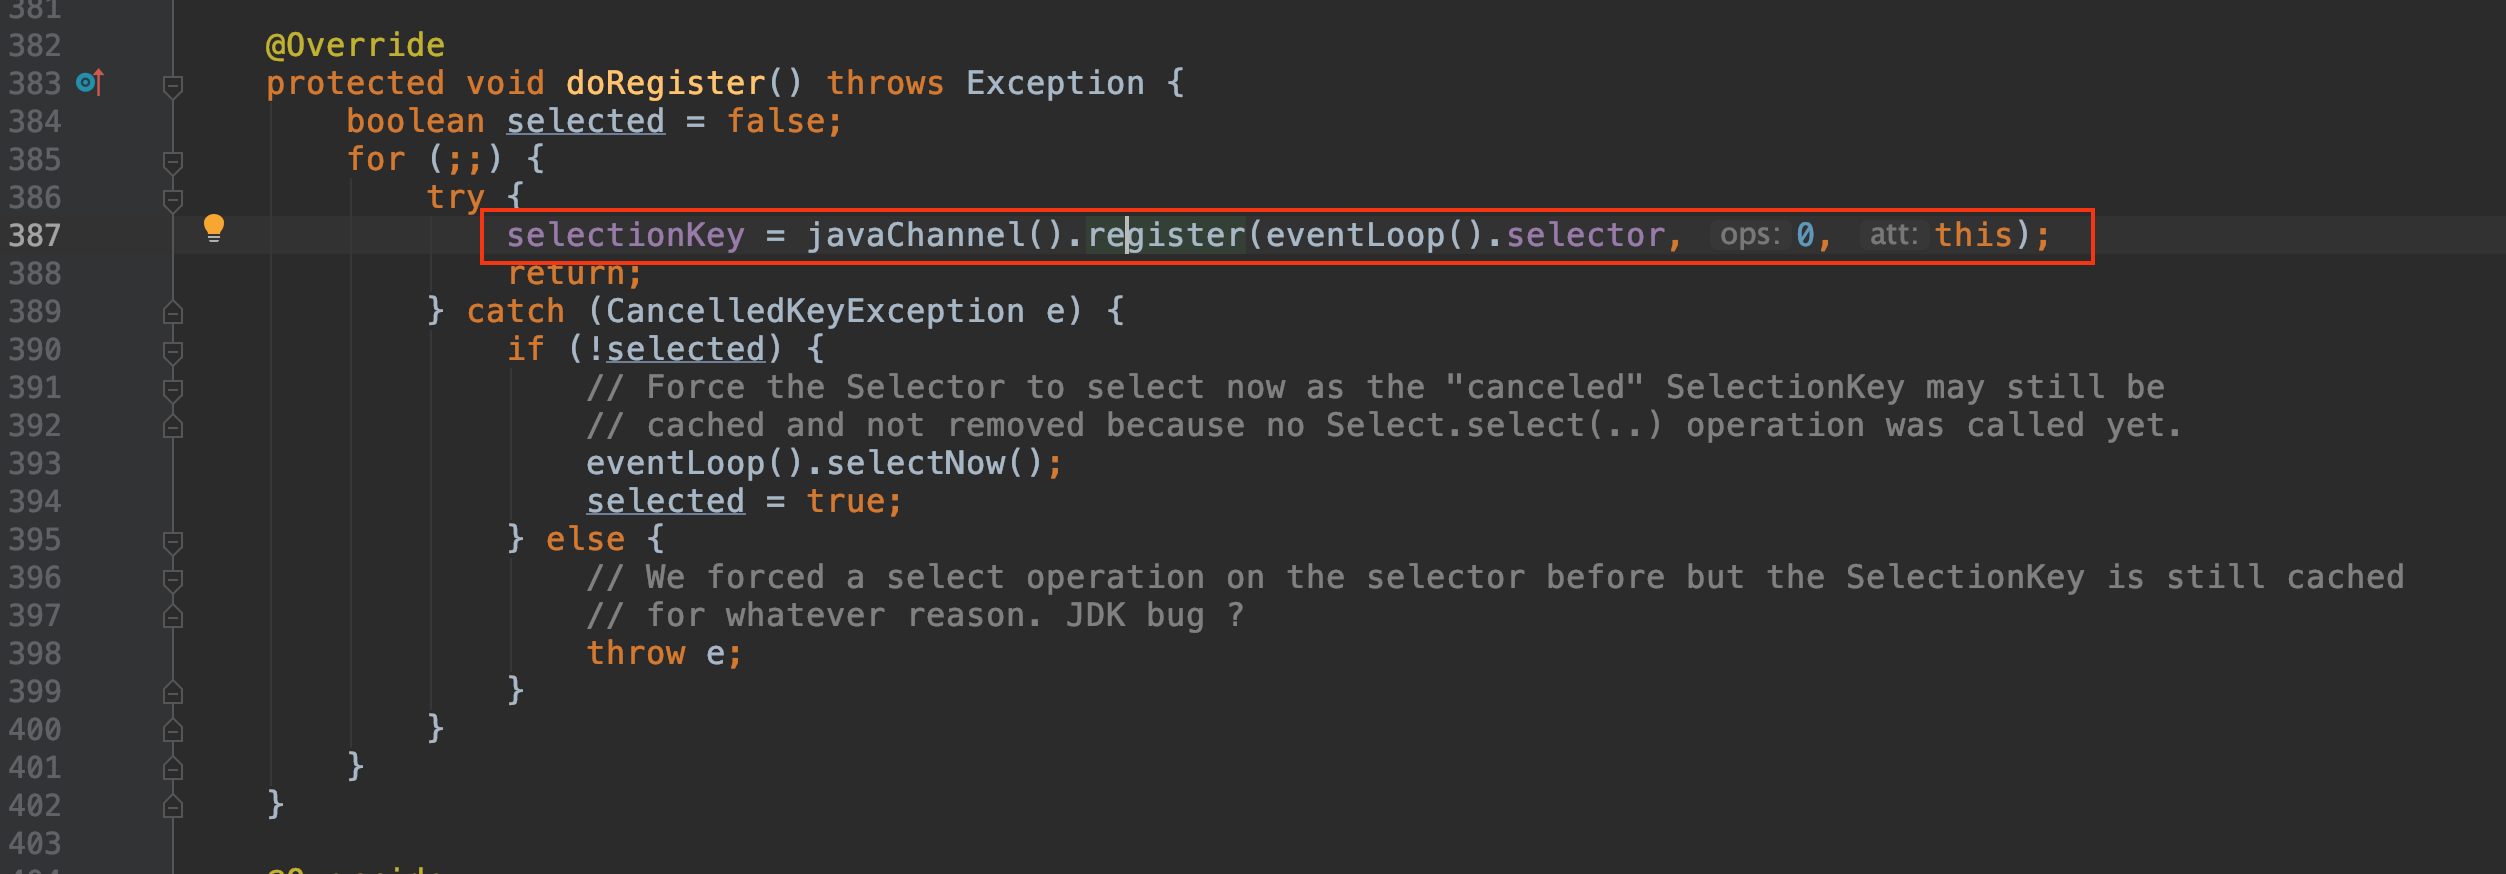The height and width of the screenshot is (874, 2506).
Task: Collapse the doRegister method fold marker
Action: click(x=173, y=86)
